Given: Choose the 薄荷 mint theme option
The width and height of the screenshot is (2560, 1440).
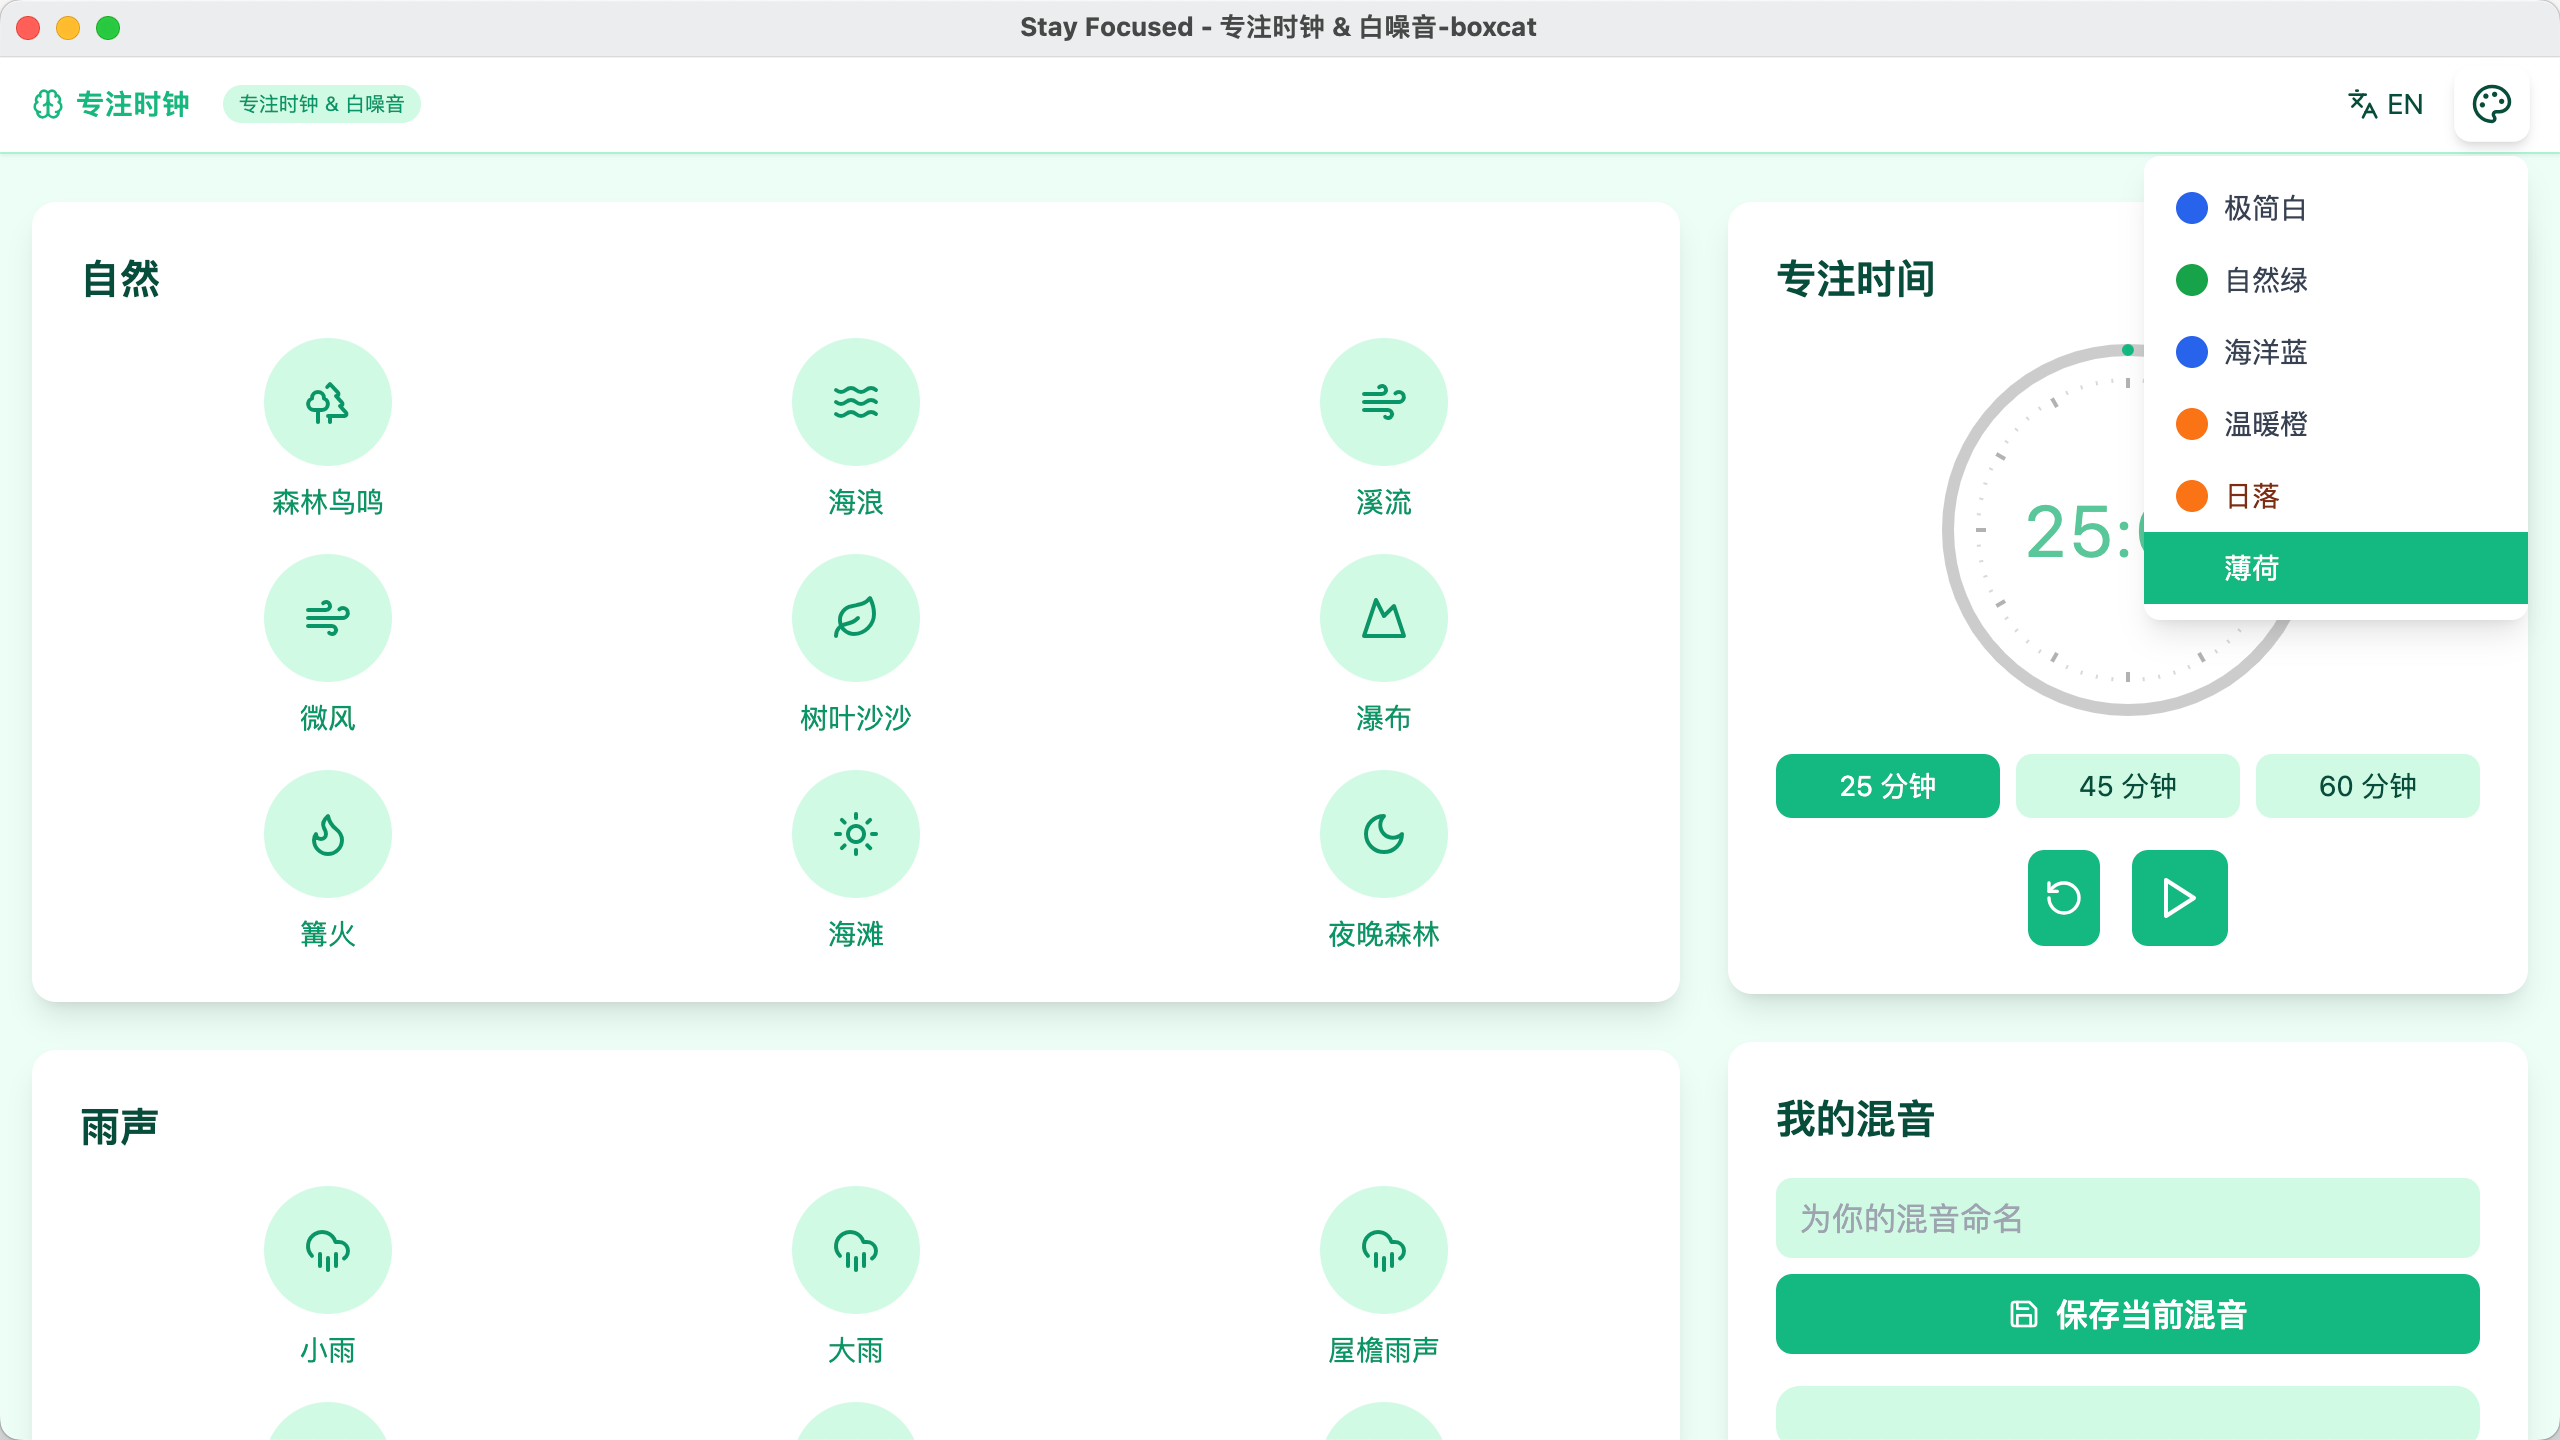Looking at the screenshot, I should 2335,568.
